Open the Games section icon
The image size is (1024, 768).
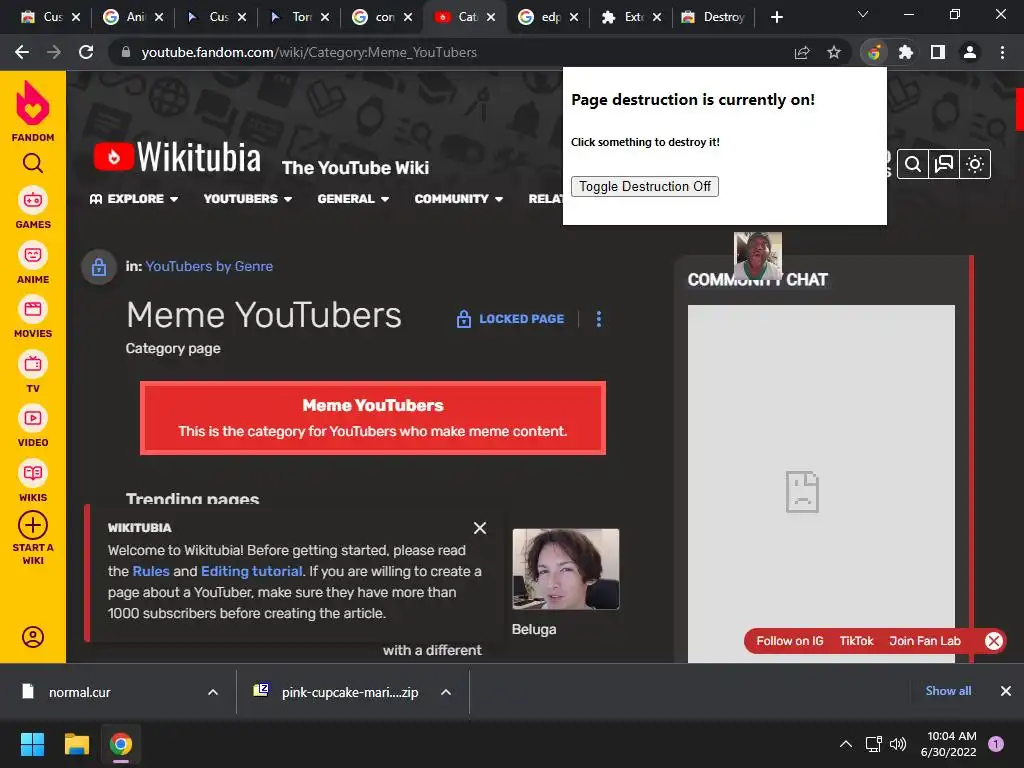[x=33, y=200]
